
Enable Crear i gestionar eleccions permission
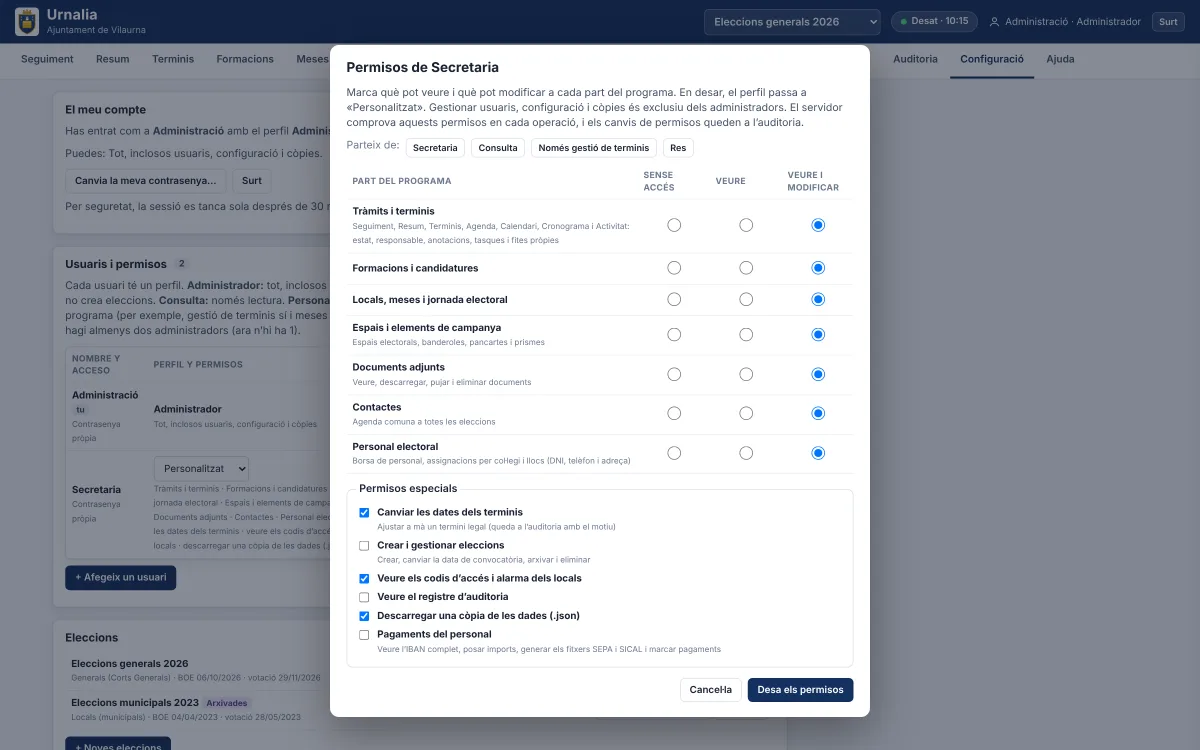click(x=364, y=545)
